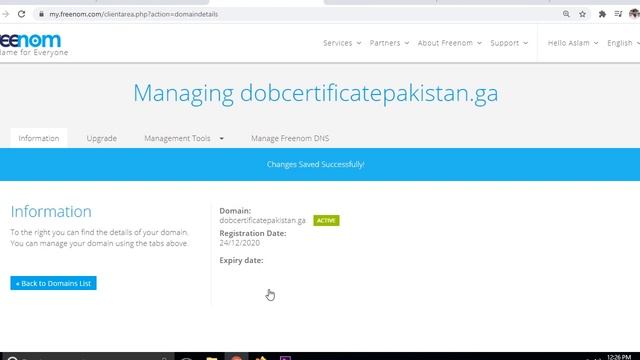
Task: Click the address bar URL
Action: coord(133,14)
